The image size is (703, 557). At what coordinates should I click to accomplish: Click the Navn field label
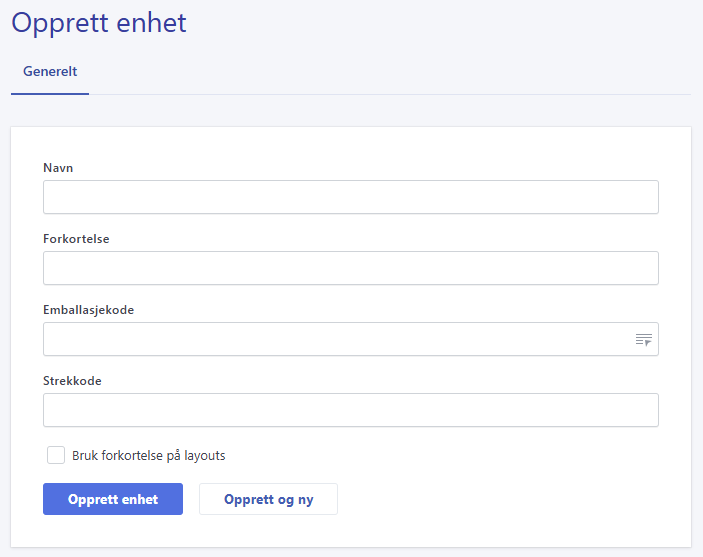point(58,168)
